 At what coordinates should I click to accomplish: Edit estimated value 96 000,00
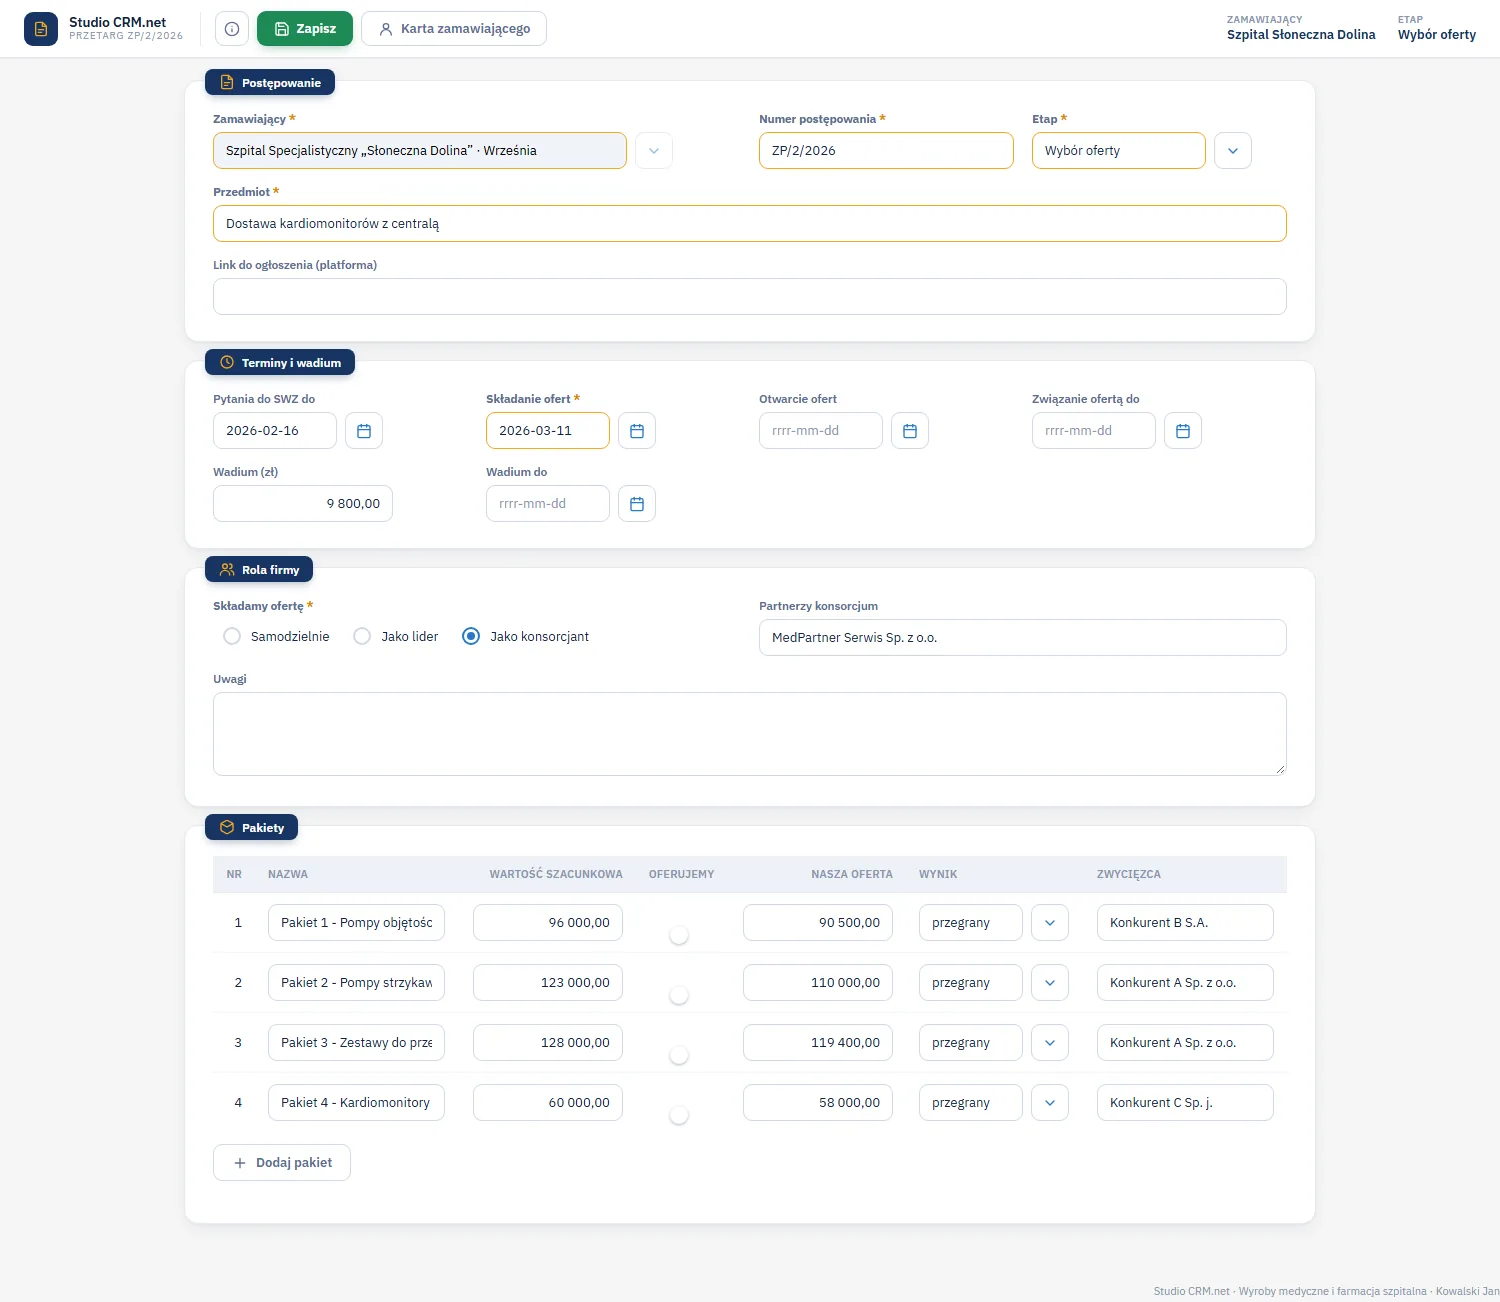click(x=548, y=923)
